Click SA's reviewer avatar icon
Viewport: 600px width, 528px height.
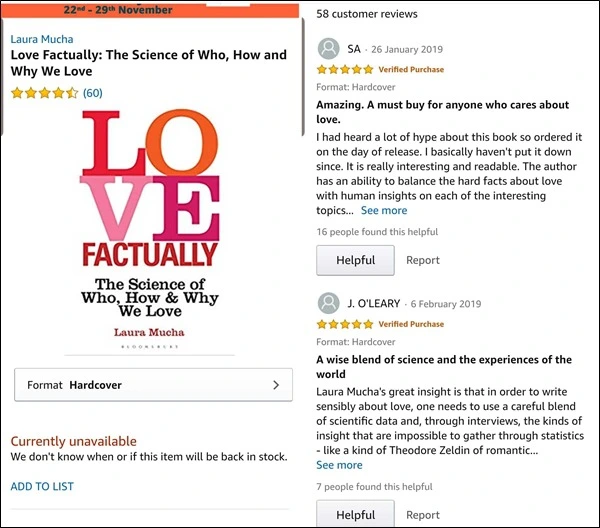(x=327, y=49)
